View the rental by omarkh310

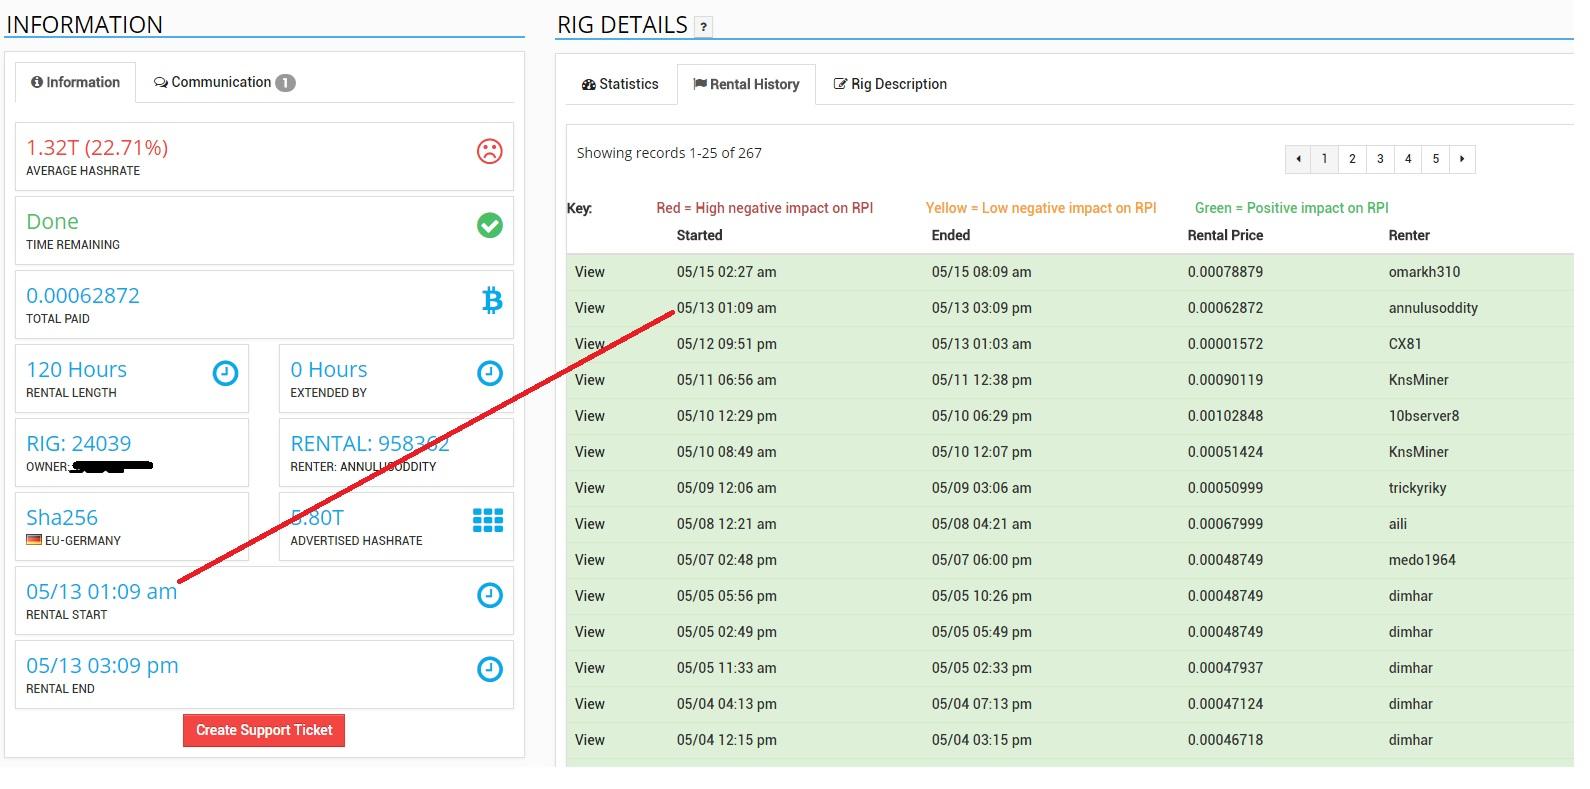pos(590,272)
